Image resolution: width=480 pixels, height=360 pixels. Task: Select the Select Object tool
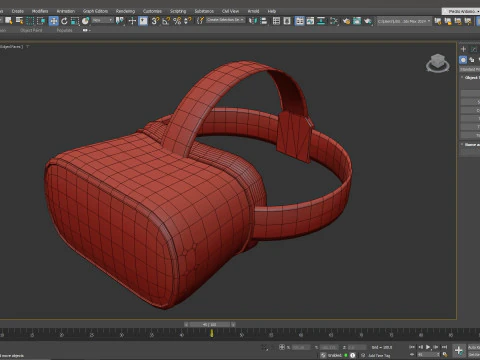(9, 21)
